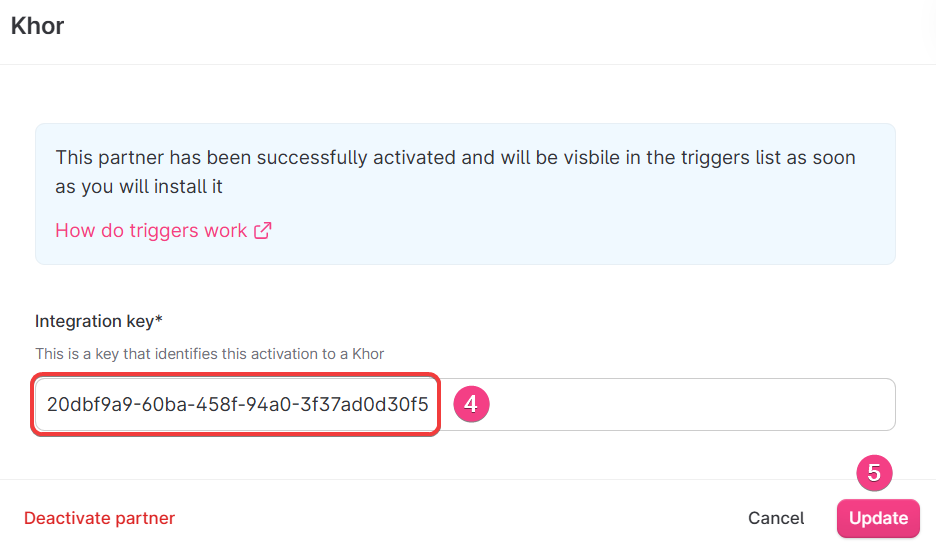Click the blank right end of the key field
This screenshot has height=549, width=936.
pos(700,405)
